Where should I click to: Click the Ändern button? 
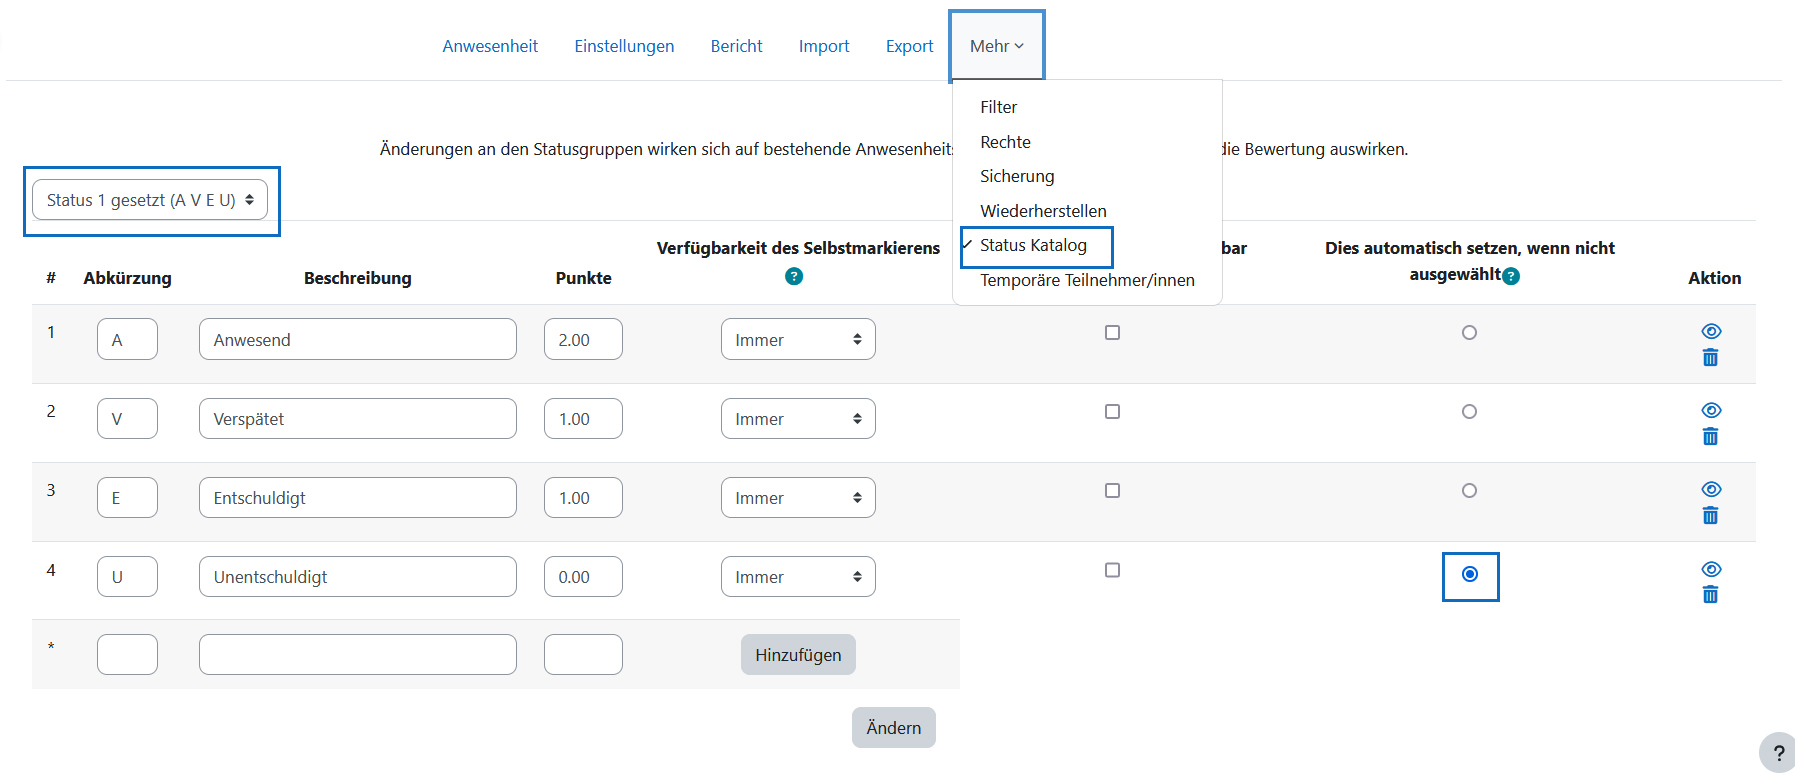coord(894,728)
